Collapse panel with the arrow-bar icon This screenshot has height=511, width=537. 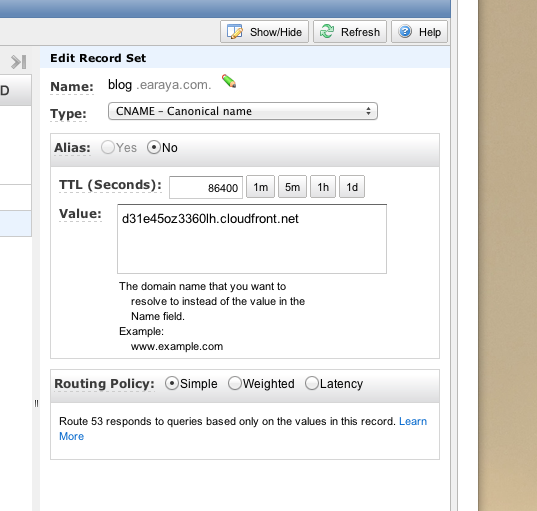[18, 62]
